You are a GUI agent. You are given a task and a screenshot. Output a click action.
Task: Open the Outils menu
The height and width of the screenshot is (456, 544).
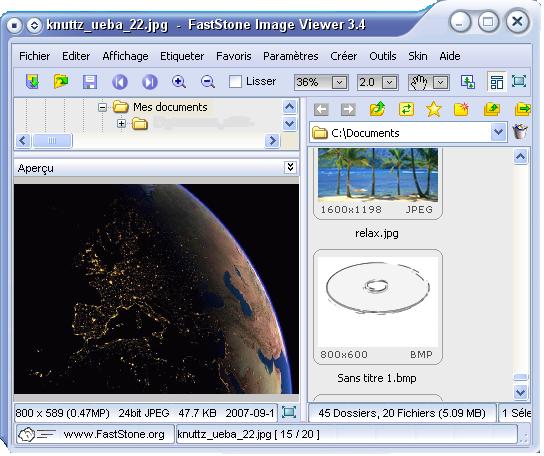click(x=383, y=56)
